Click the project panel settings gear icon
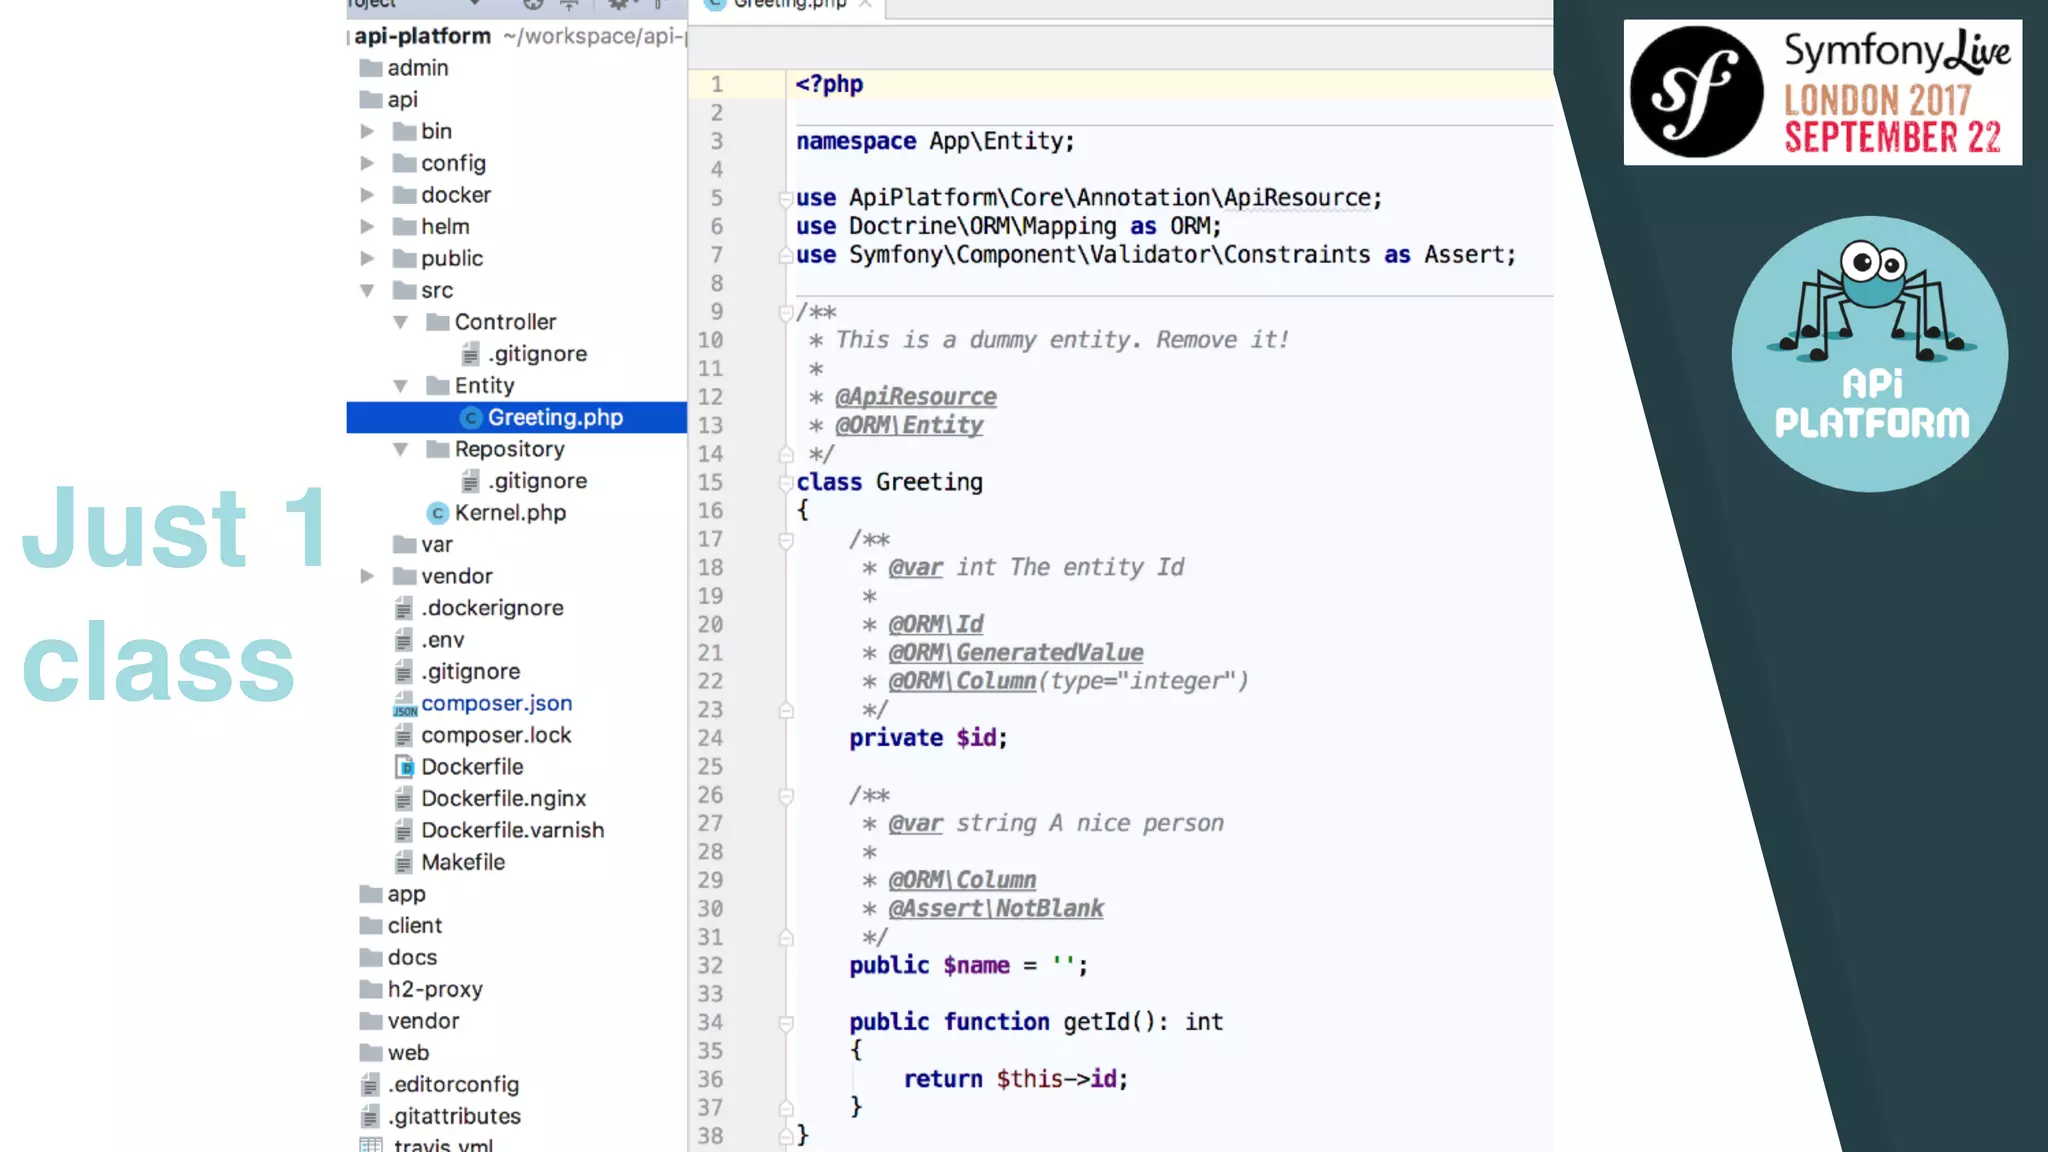This screenshot has width=2048, height=1152. [618, 5]
